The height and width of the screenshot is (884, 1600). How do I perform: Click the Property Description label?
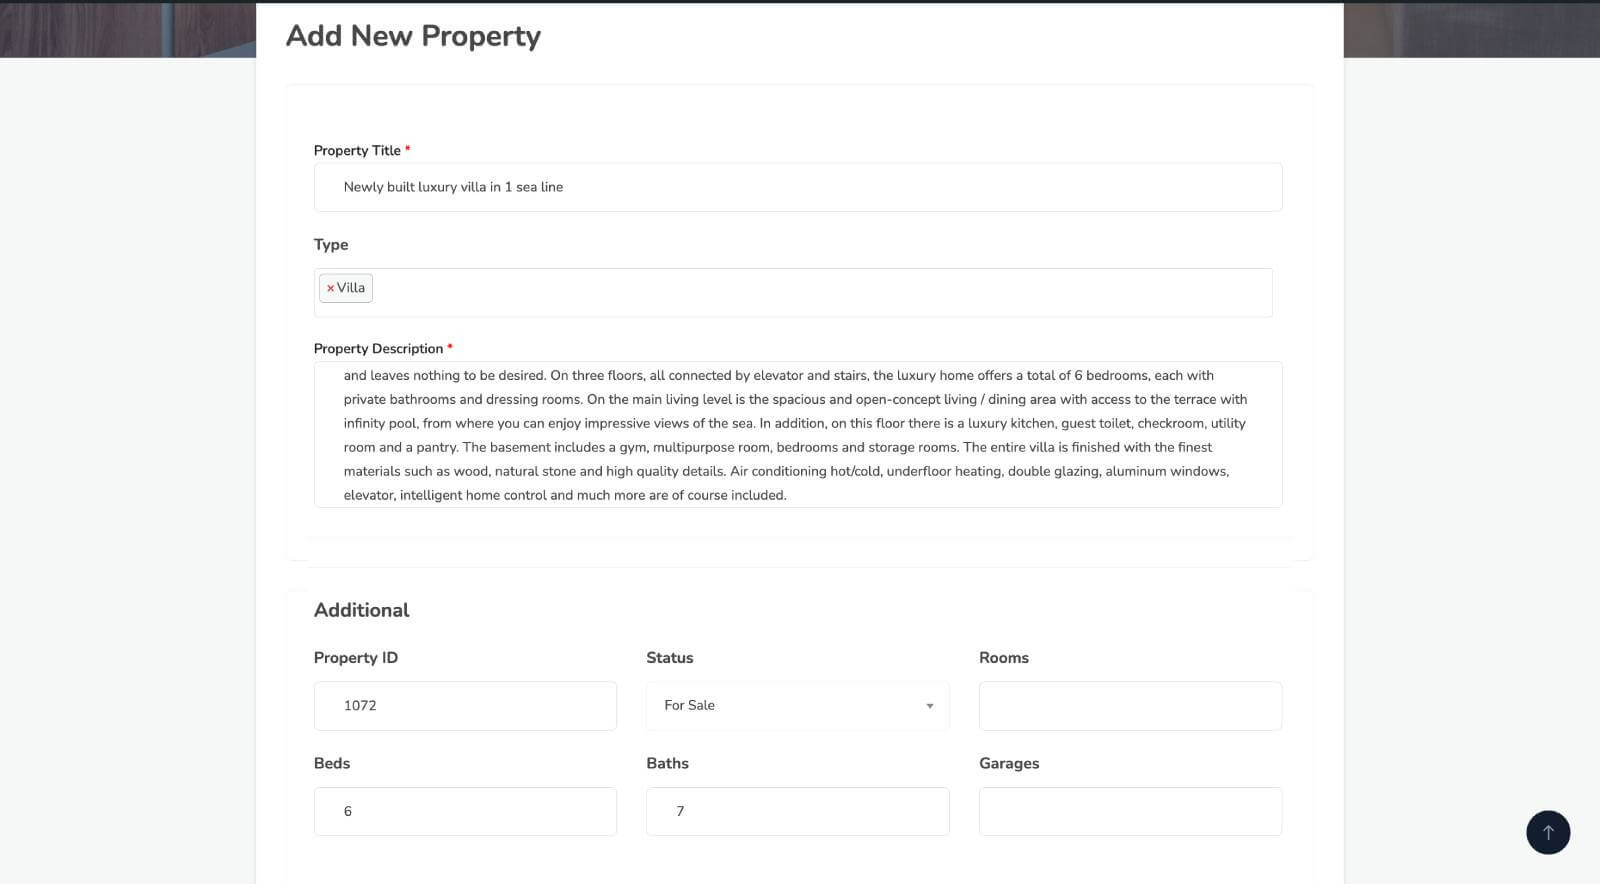pos(378,349)
